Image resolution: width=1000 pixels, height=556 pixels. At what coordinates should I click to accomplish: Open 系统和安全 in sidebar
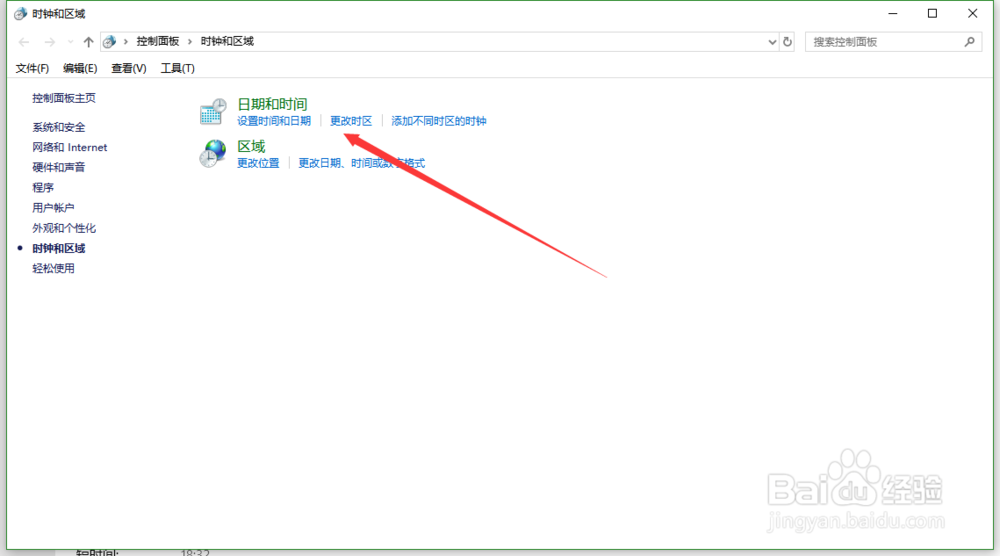(x=59, y=128)
